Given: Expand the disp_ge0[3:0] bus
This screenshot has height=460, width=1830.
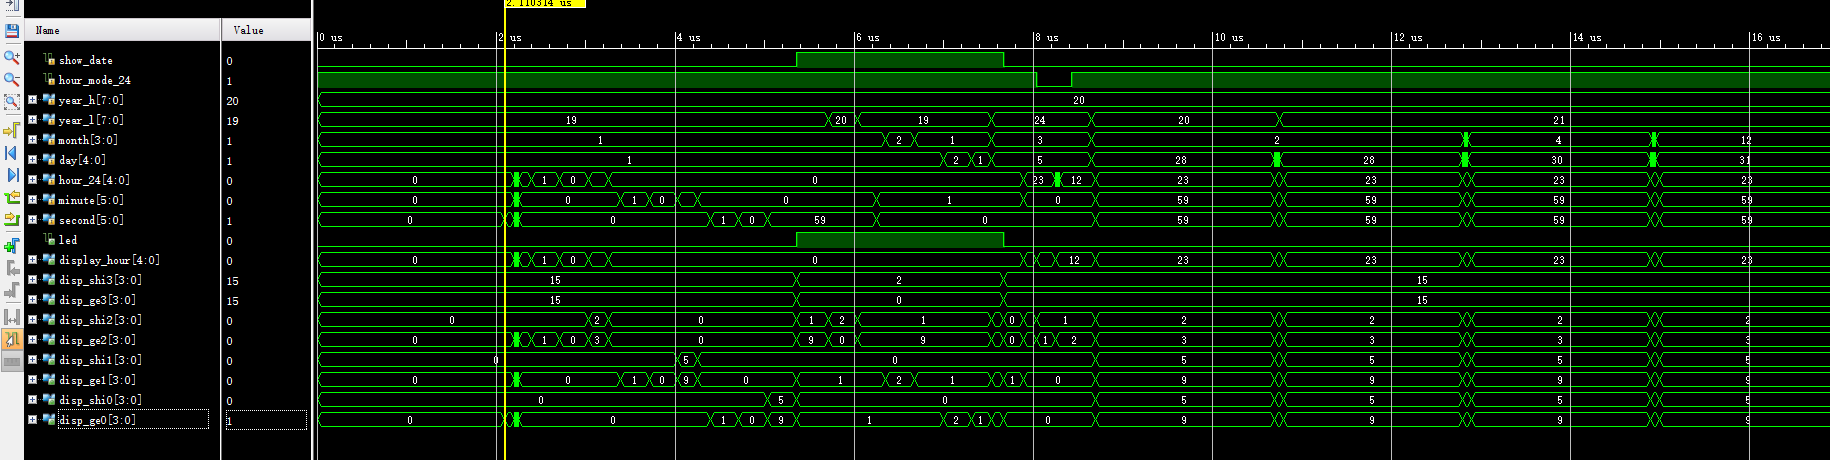Looking at the screenshot, I should (32, 420).
